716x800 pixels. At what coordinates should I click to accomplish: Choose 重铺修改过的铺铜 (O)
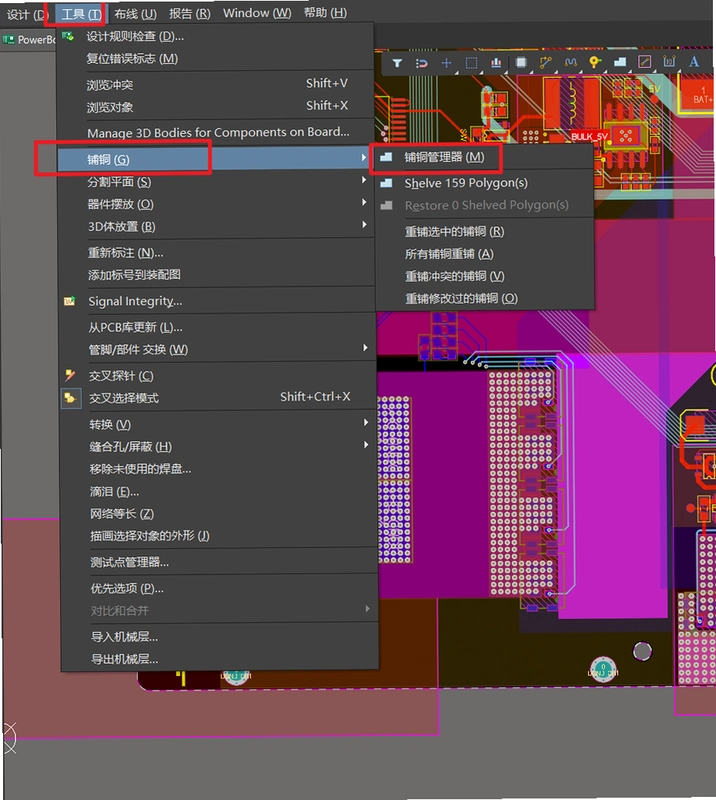point(485,298)
